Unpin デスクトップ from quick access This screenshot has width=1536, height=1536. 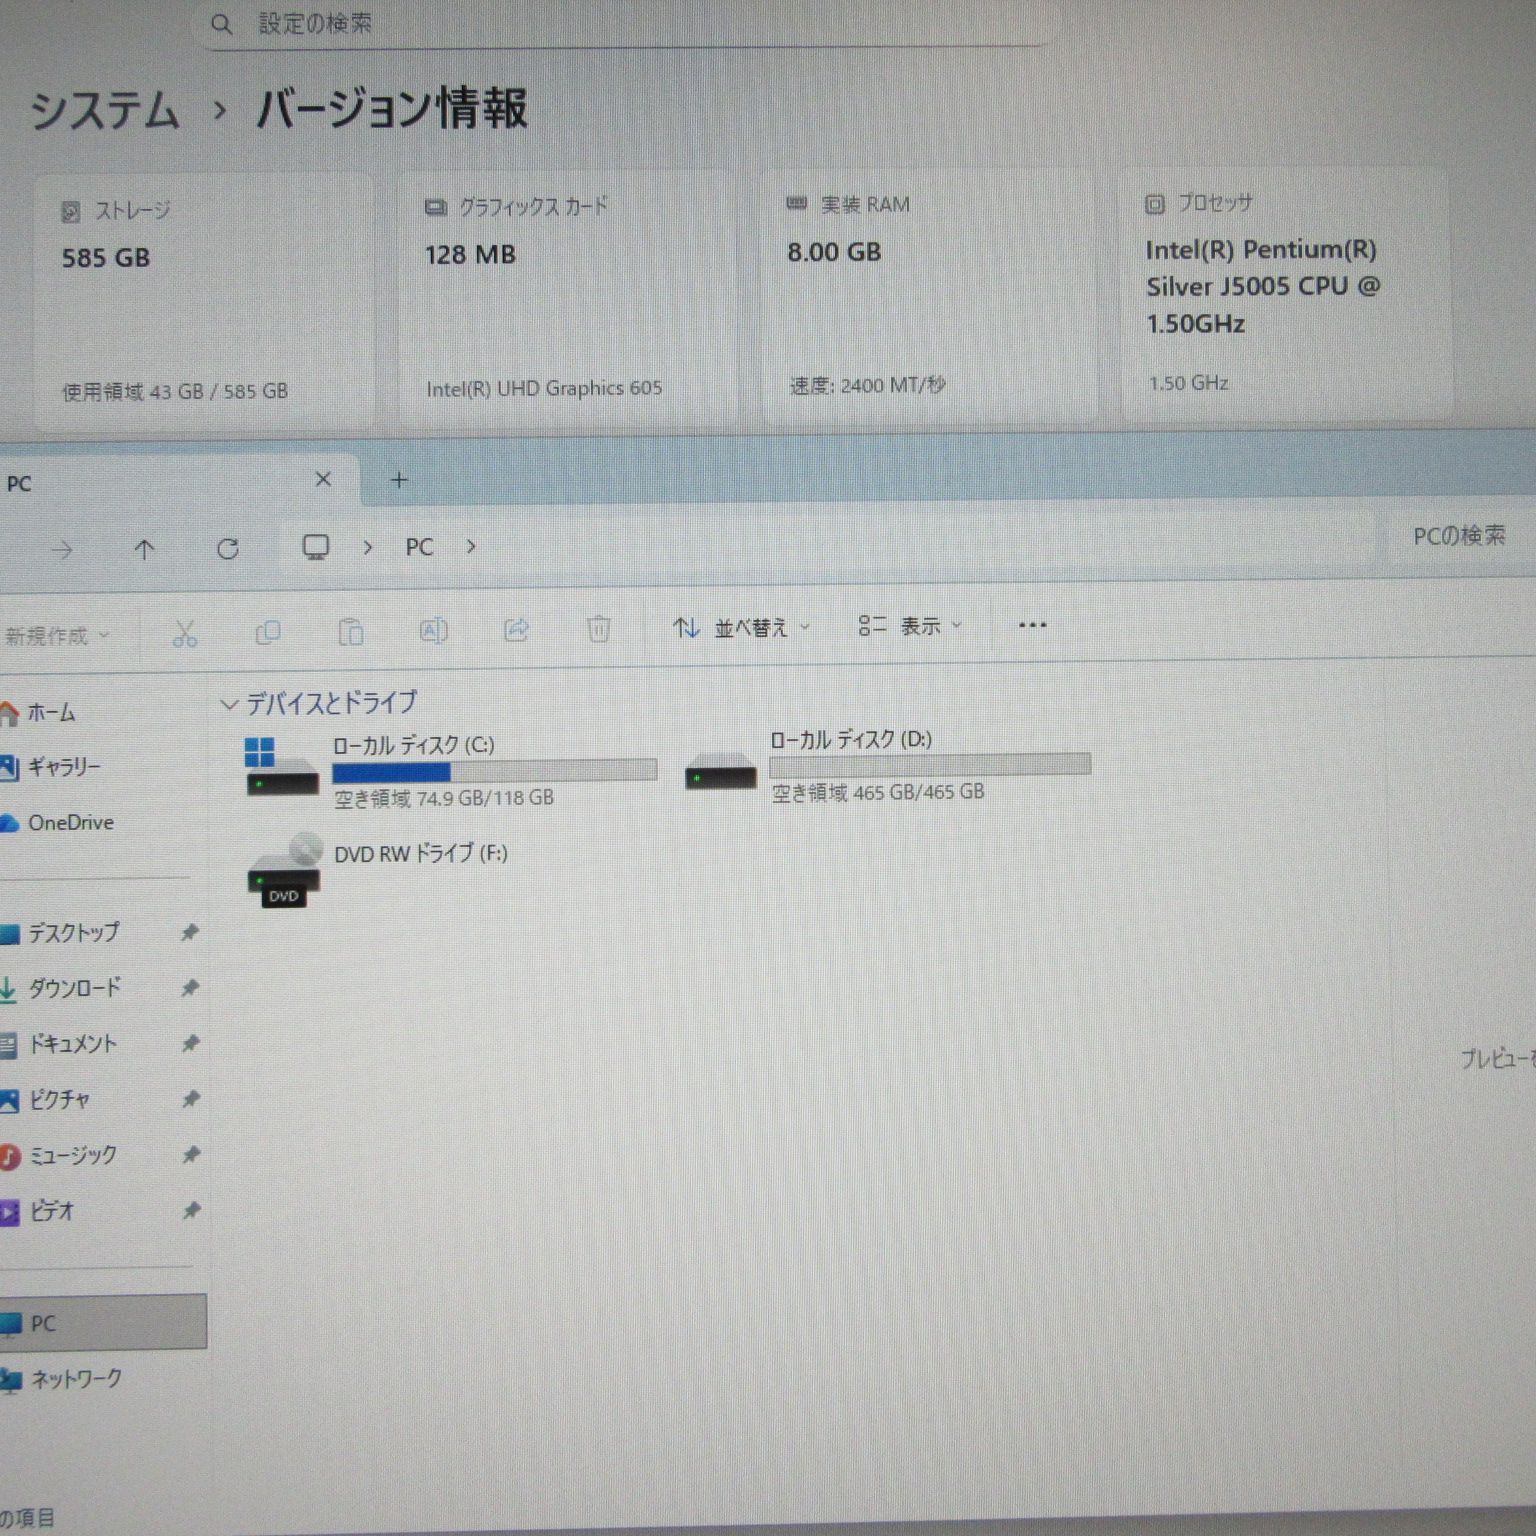(x=190, y=932)
